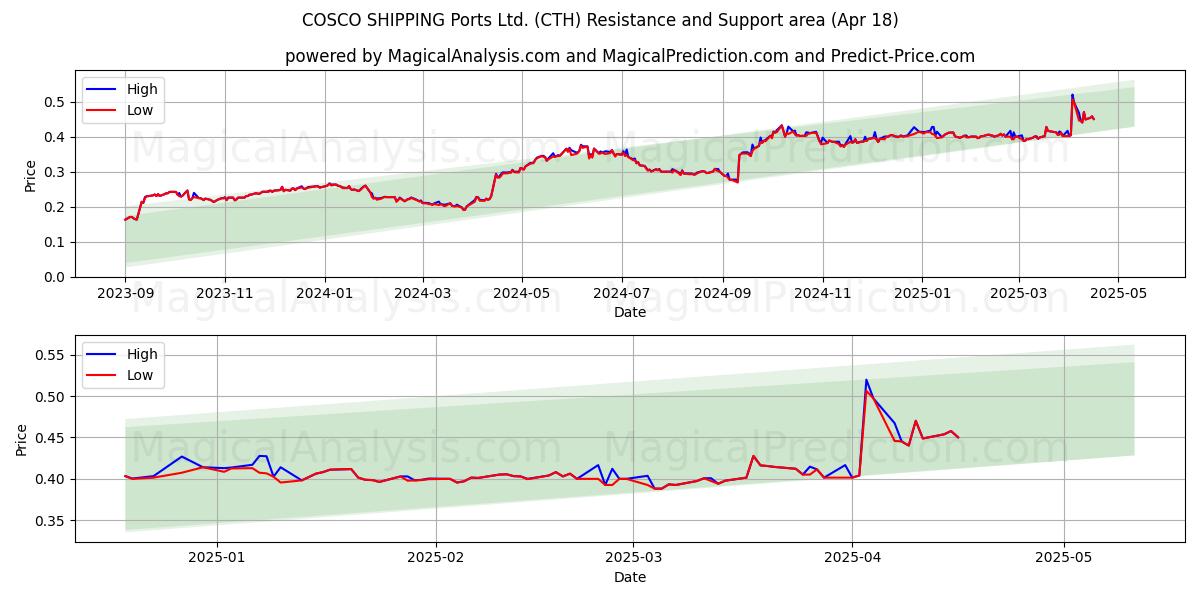This screenshot has height=600, width=1200.
Task: Click the '0.3' y-axis tick on the top chart
Action: (x=56, y=172)
